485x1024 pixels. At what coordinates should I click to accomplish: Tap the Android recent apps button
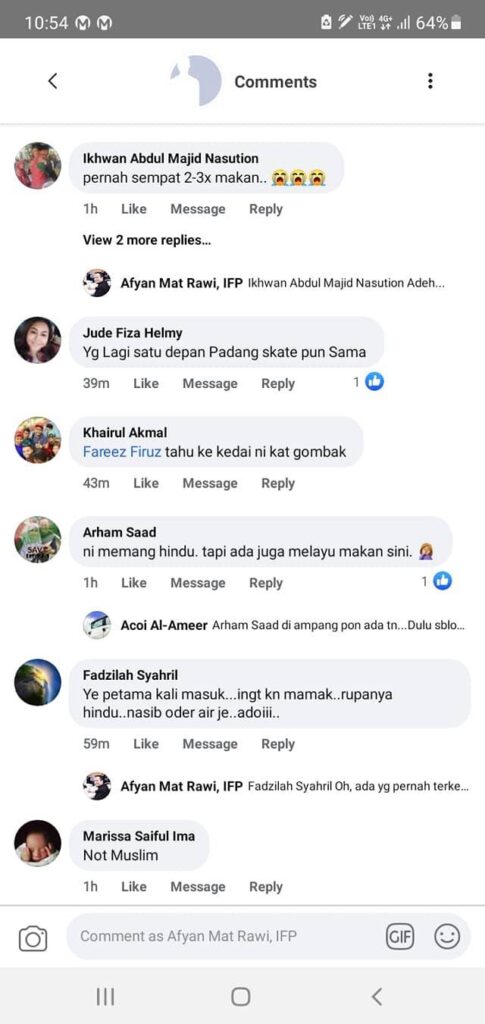(x=105, y=997)
